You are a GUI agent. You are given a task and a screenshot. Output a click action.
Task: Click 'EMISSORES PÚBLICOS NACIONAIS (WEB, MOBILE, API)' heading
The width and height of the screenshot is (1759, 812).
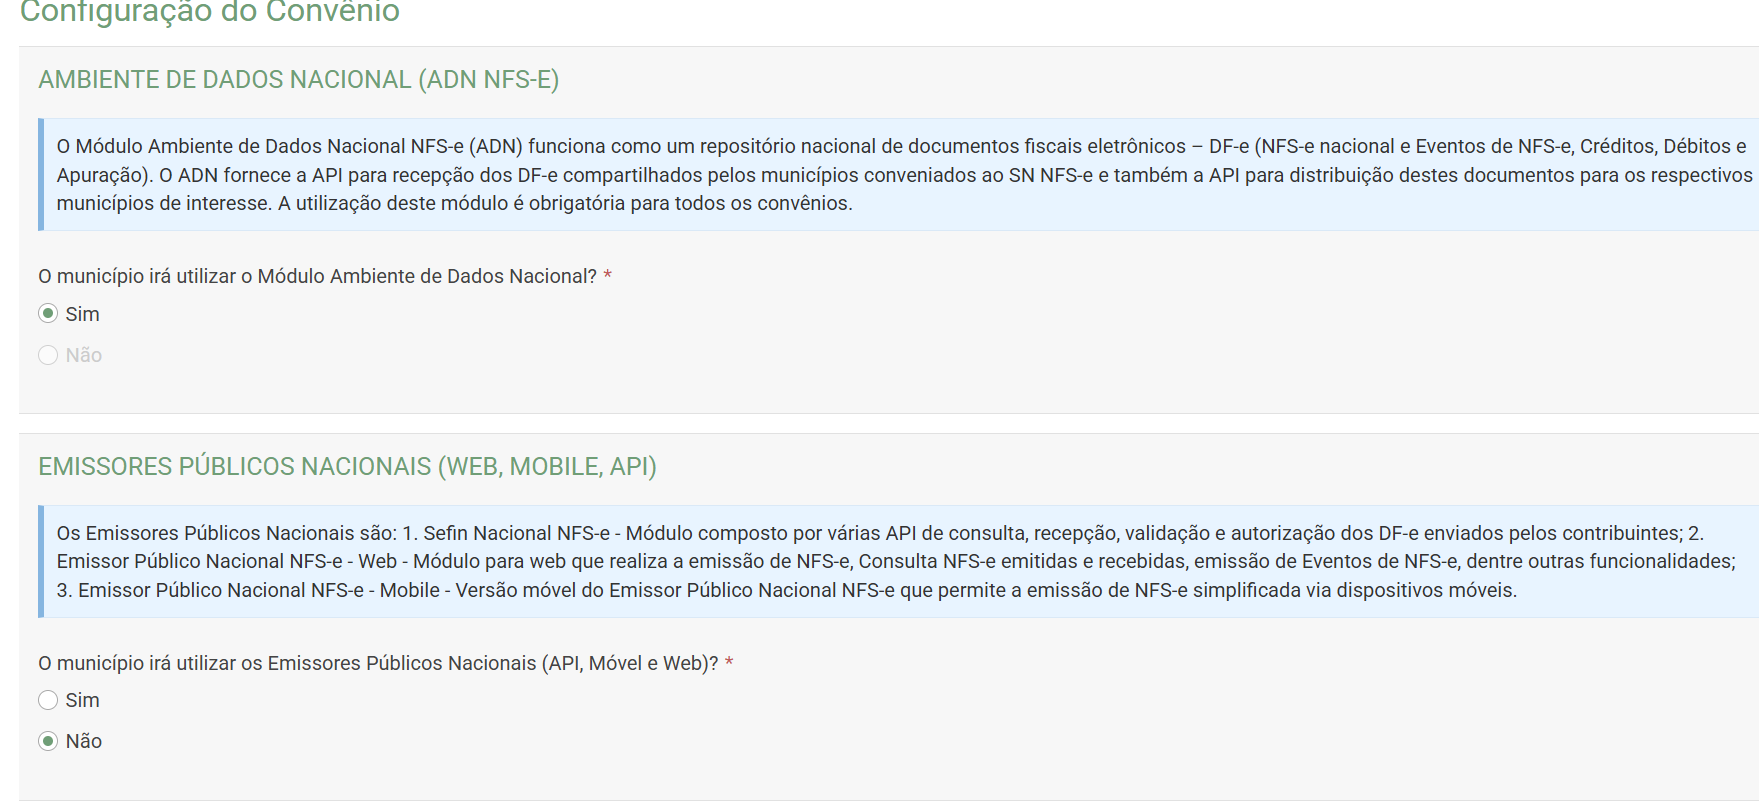tap(347, 467)
